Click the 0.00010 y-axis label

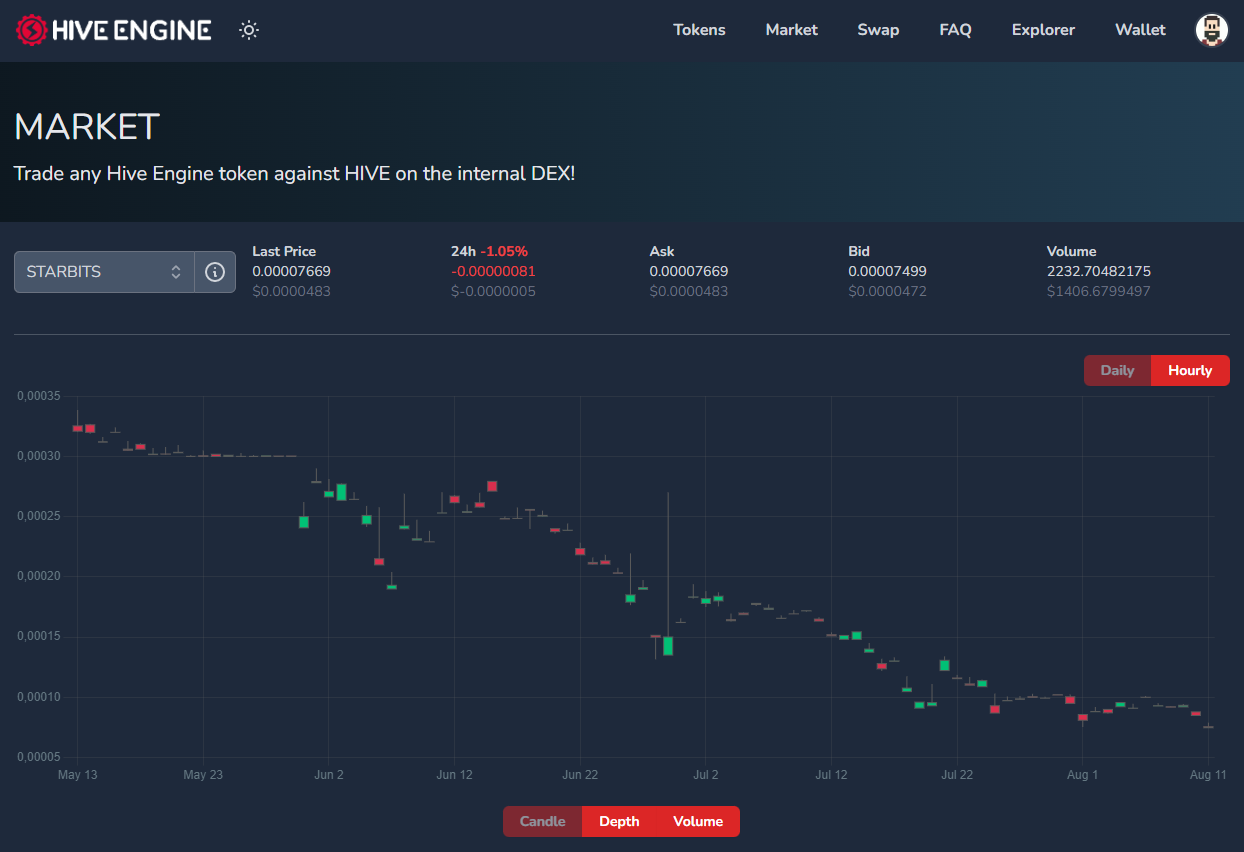pos(39,696)
